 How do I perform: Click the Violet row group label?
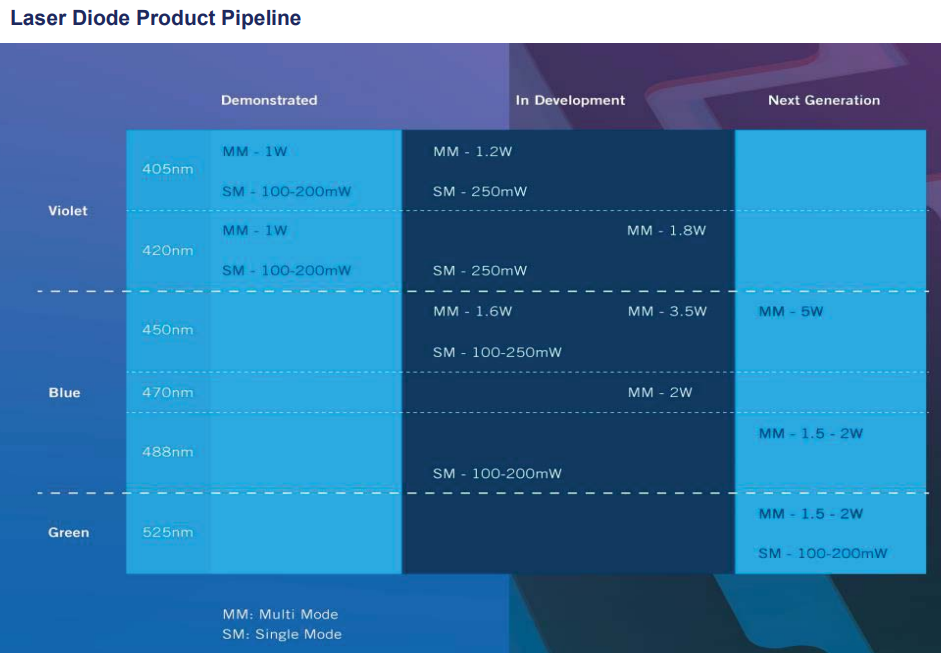pyautogui.click(x=68, y=211)
